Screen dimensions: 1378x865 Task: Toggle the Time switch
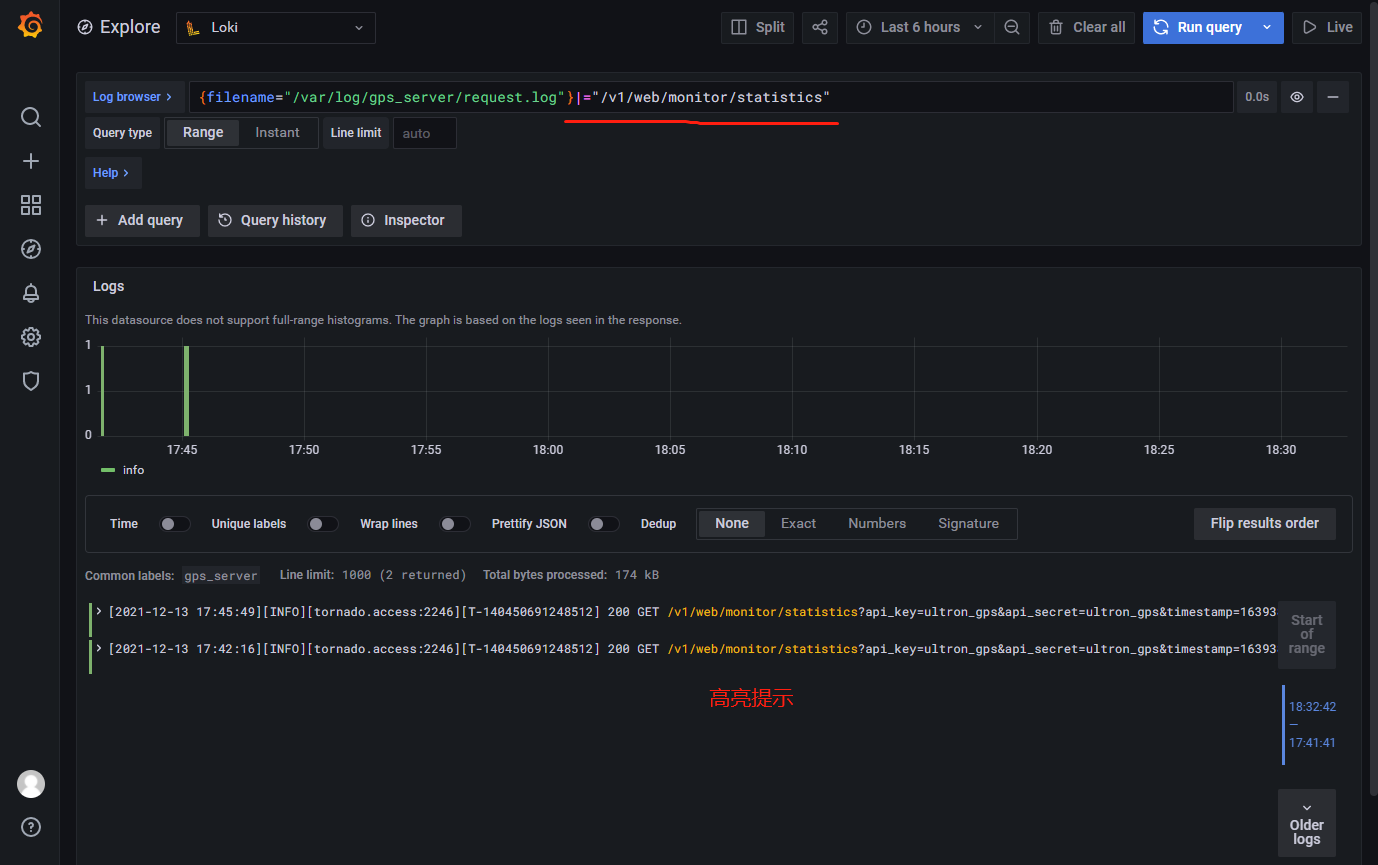[x=175, y=524]
